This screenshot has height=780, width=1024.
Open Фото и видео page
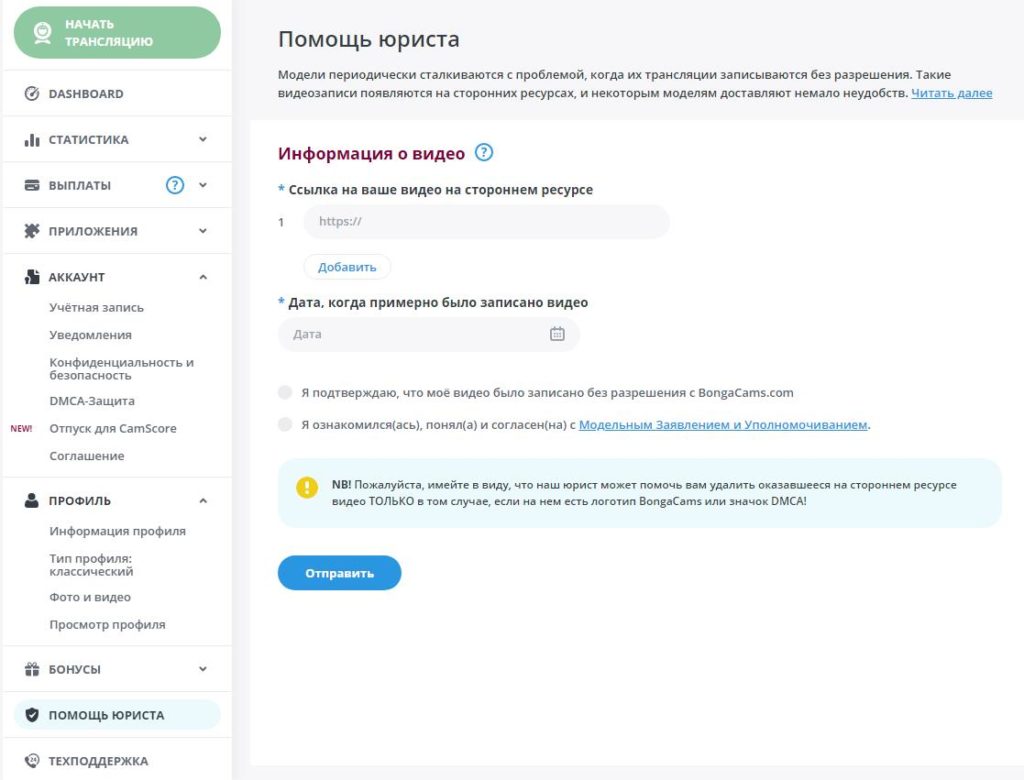[x=90, y=596]
